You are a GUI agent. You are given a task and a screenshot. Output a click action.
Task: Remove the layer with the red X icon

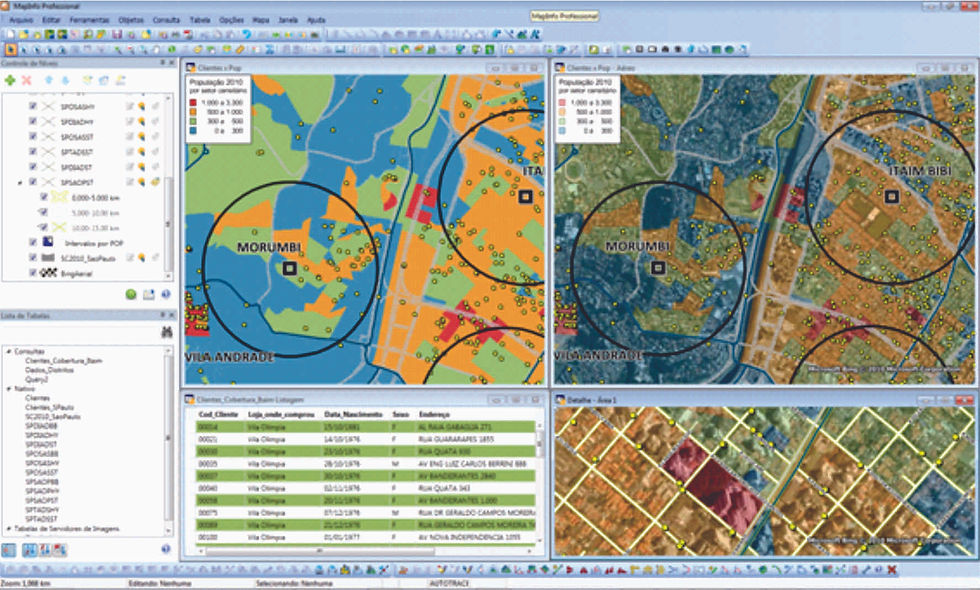click(26, 81)
